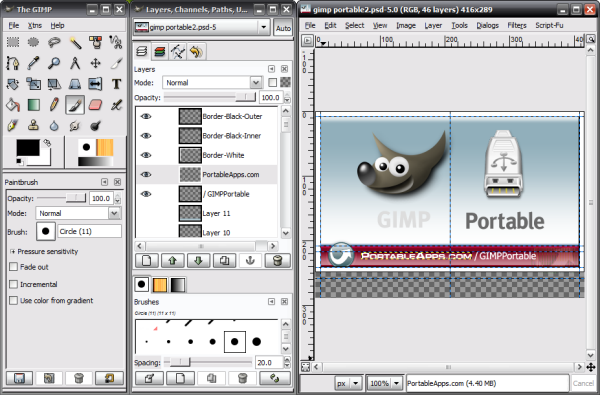Anchor the floating layer icon

pyautogui.click(x=250, y=261)
